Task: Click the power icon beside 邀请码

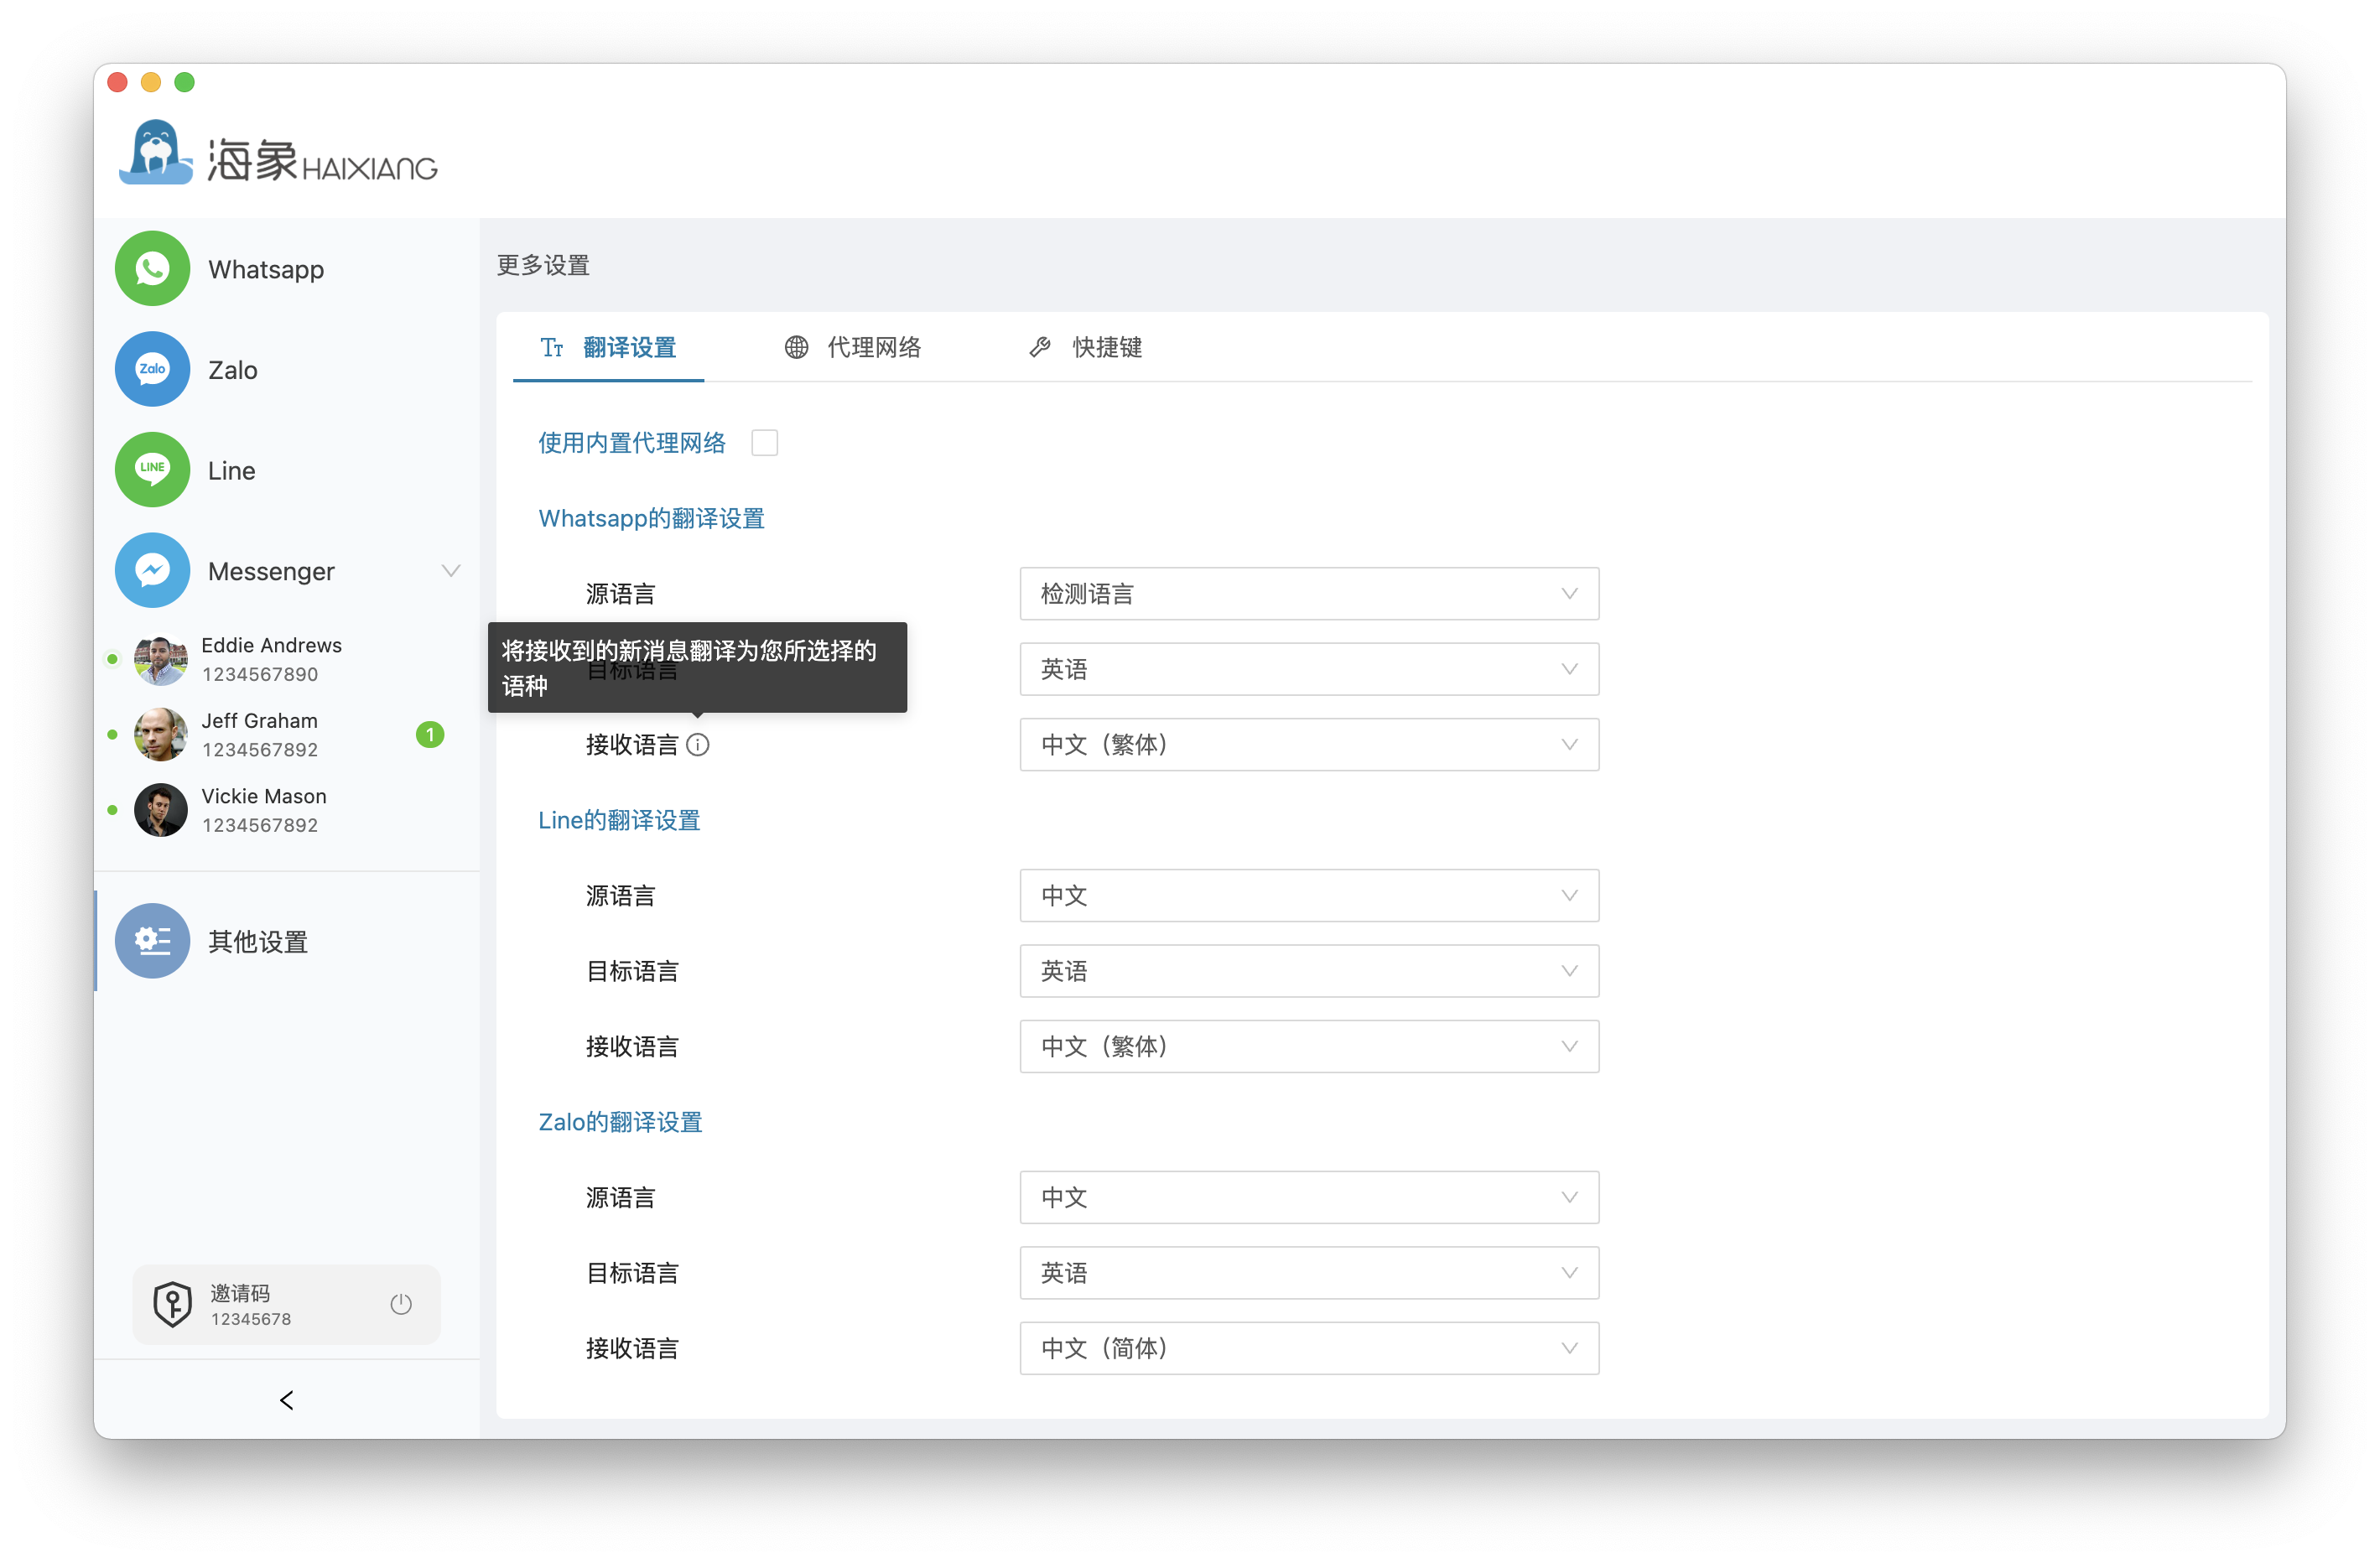Action: click(x=401, y=1304)
